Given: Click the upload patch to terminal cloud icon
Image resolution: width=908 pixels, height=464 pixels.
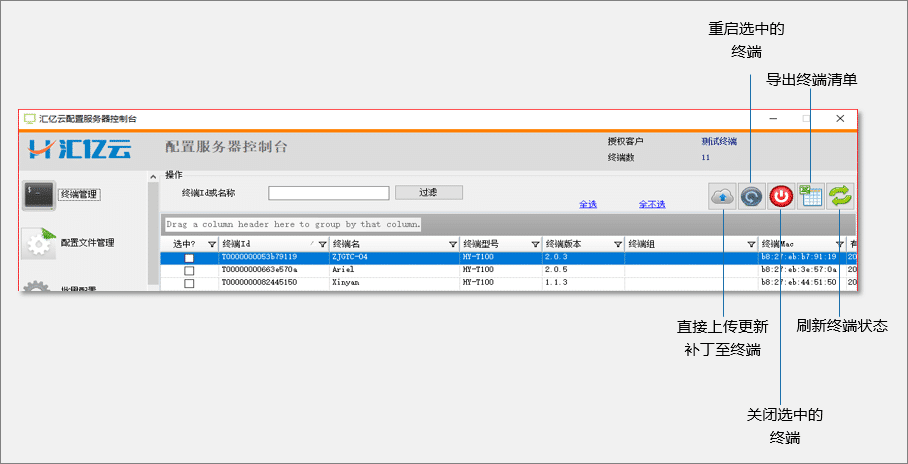Looking at the screenshot, I should (x=722, y=197).
